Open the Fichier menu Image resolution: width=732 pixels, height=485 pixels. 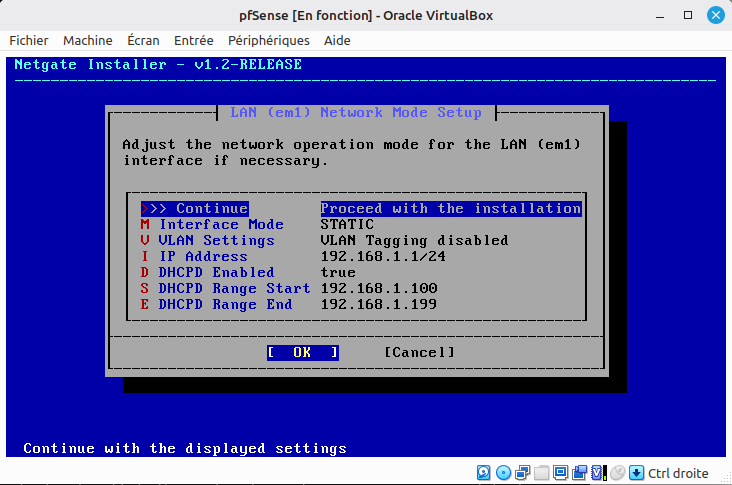click(x=29, y=41)
